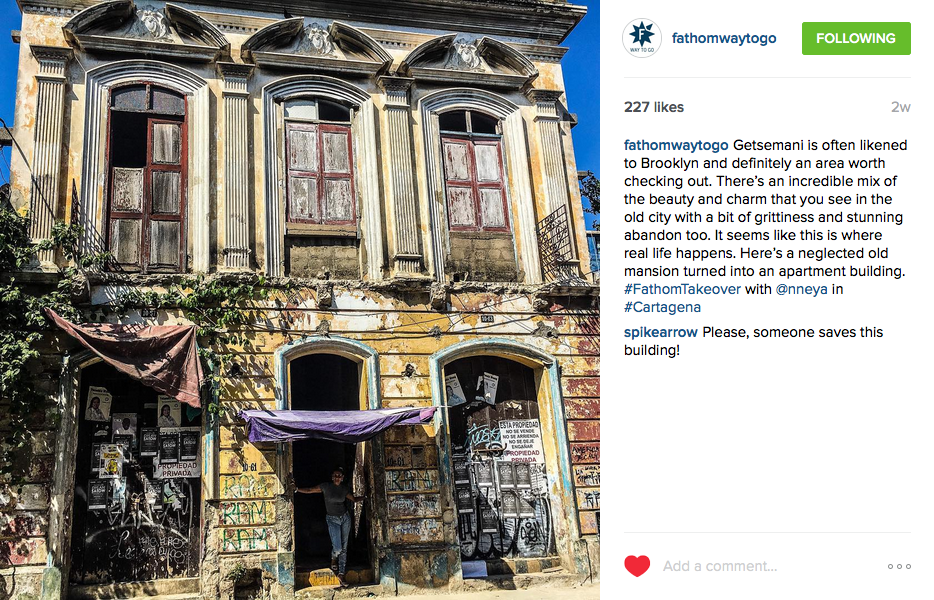
Task: Click the spikearrow comment text
Action: (x=754, y=341)
